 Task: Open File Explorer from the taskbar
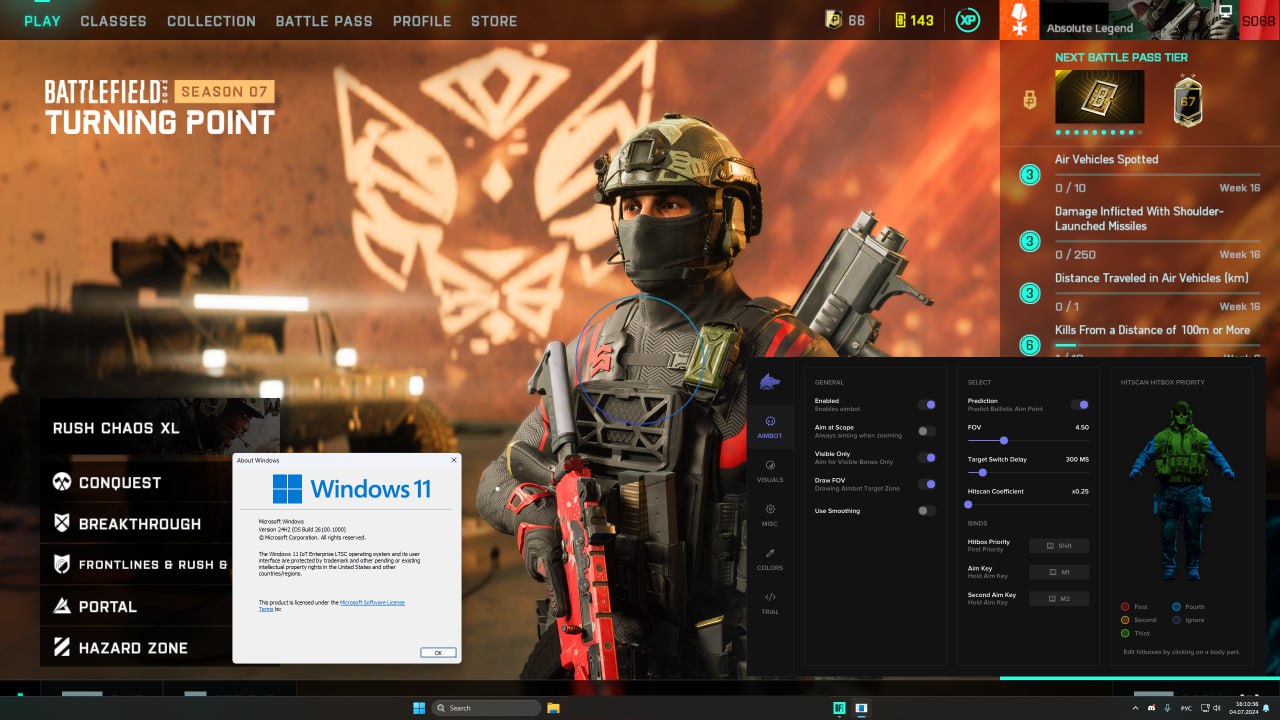point(553,708)
